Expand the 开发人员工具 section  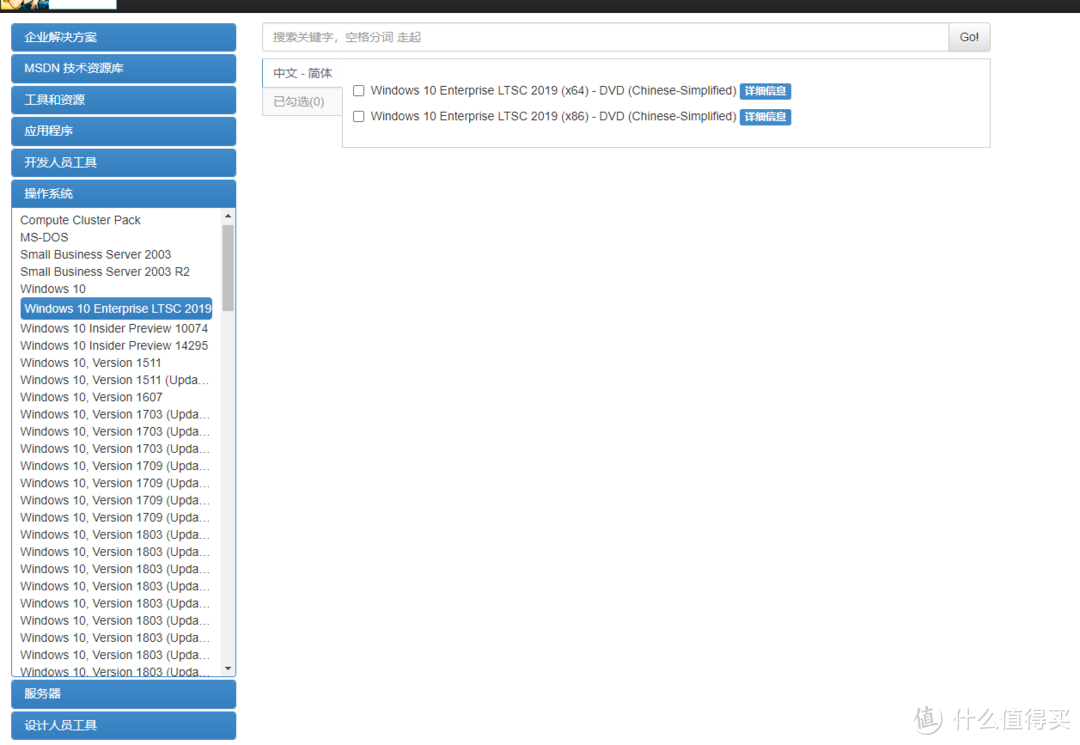[x=123, y=162]
